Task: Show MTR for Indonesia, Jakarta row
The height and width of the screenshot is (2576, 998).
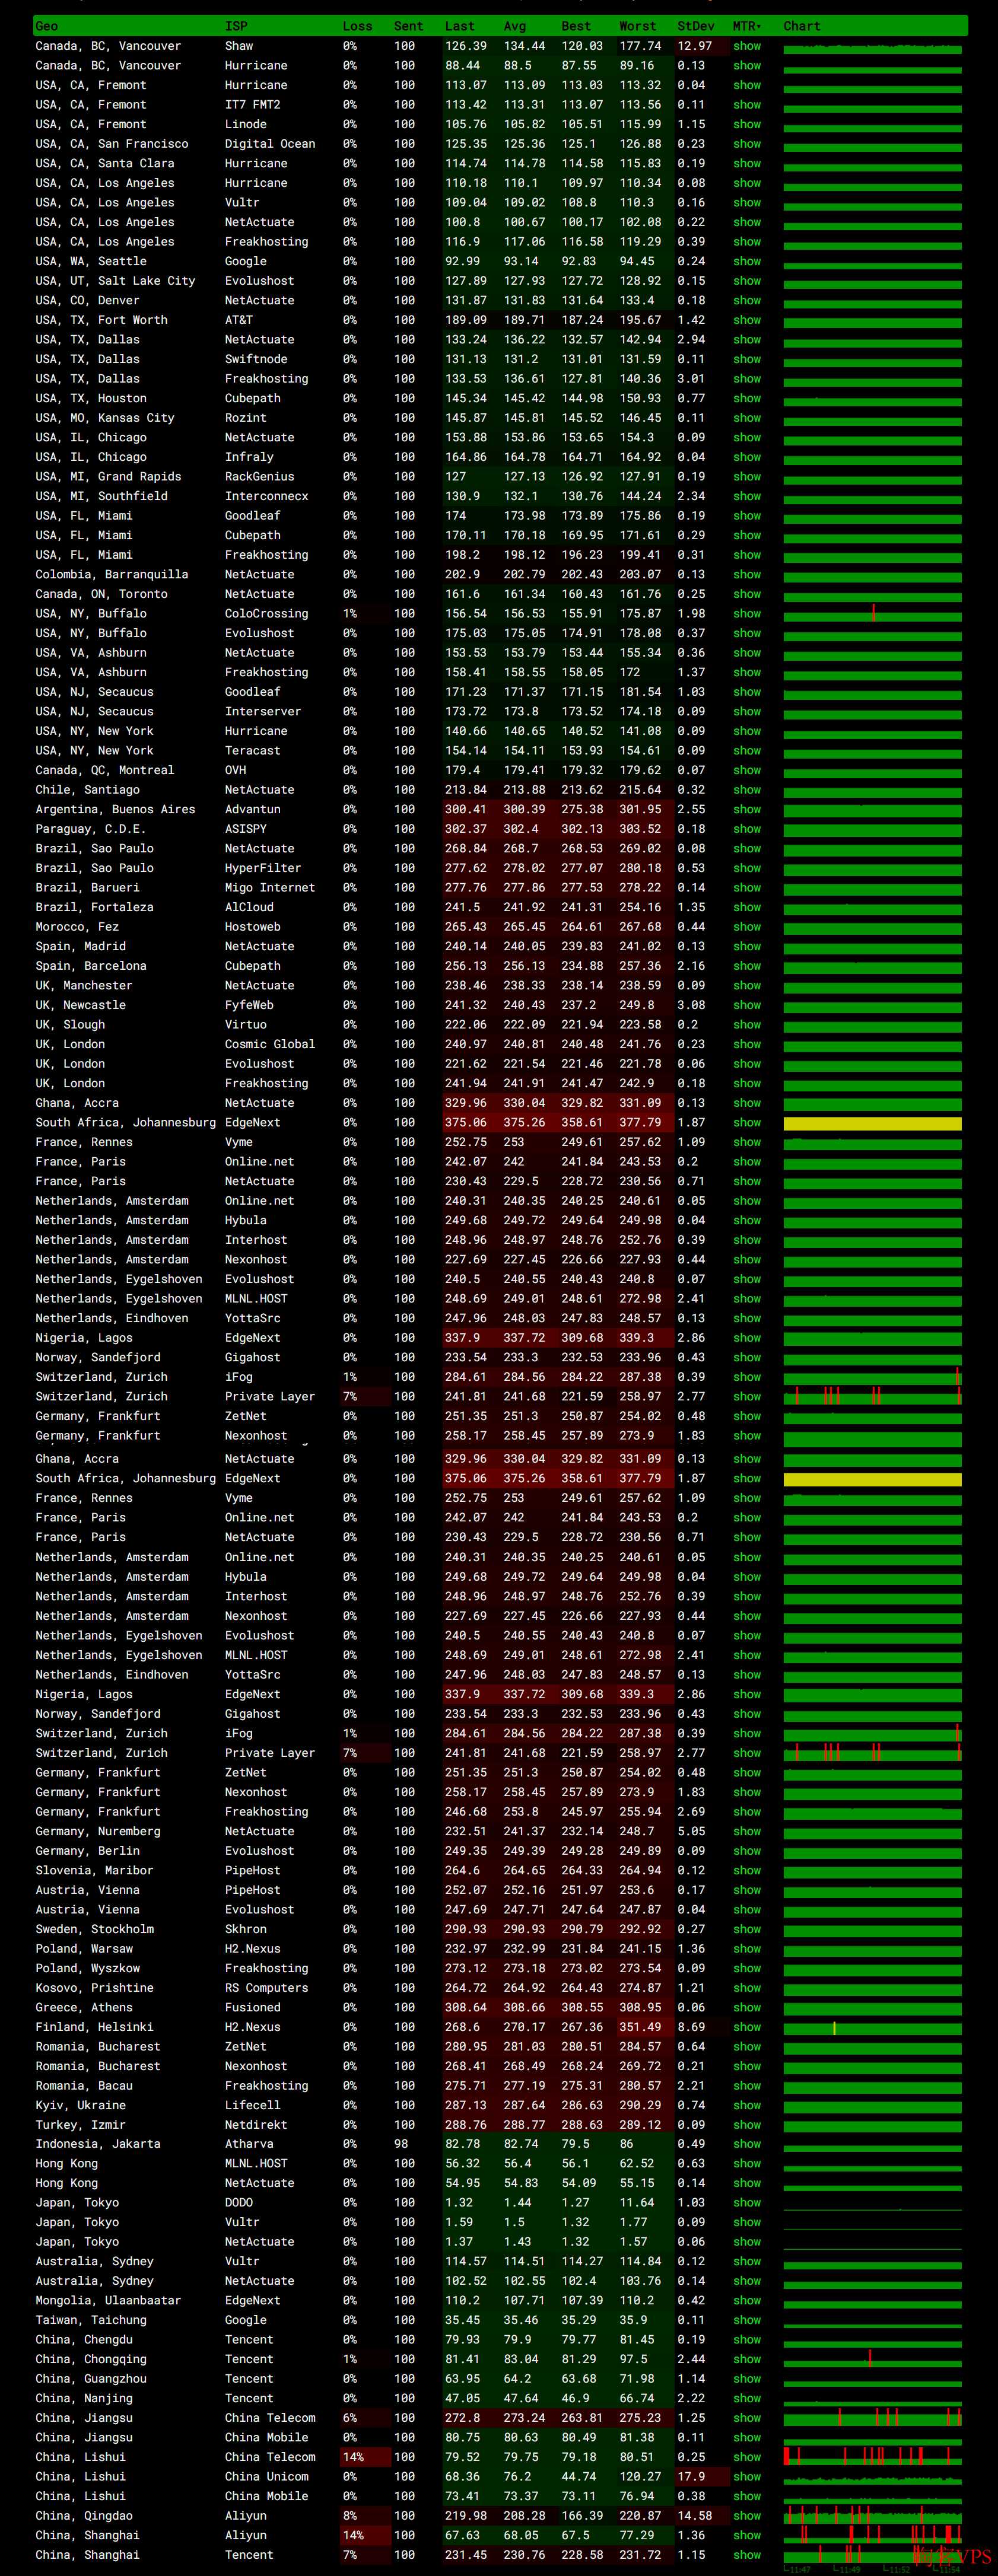Action: tap(747, 2144)
